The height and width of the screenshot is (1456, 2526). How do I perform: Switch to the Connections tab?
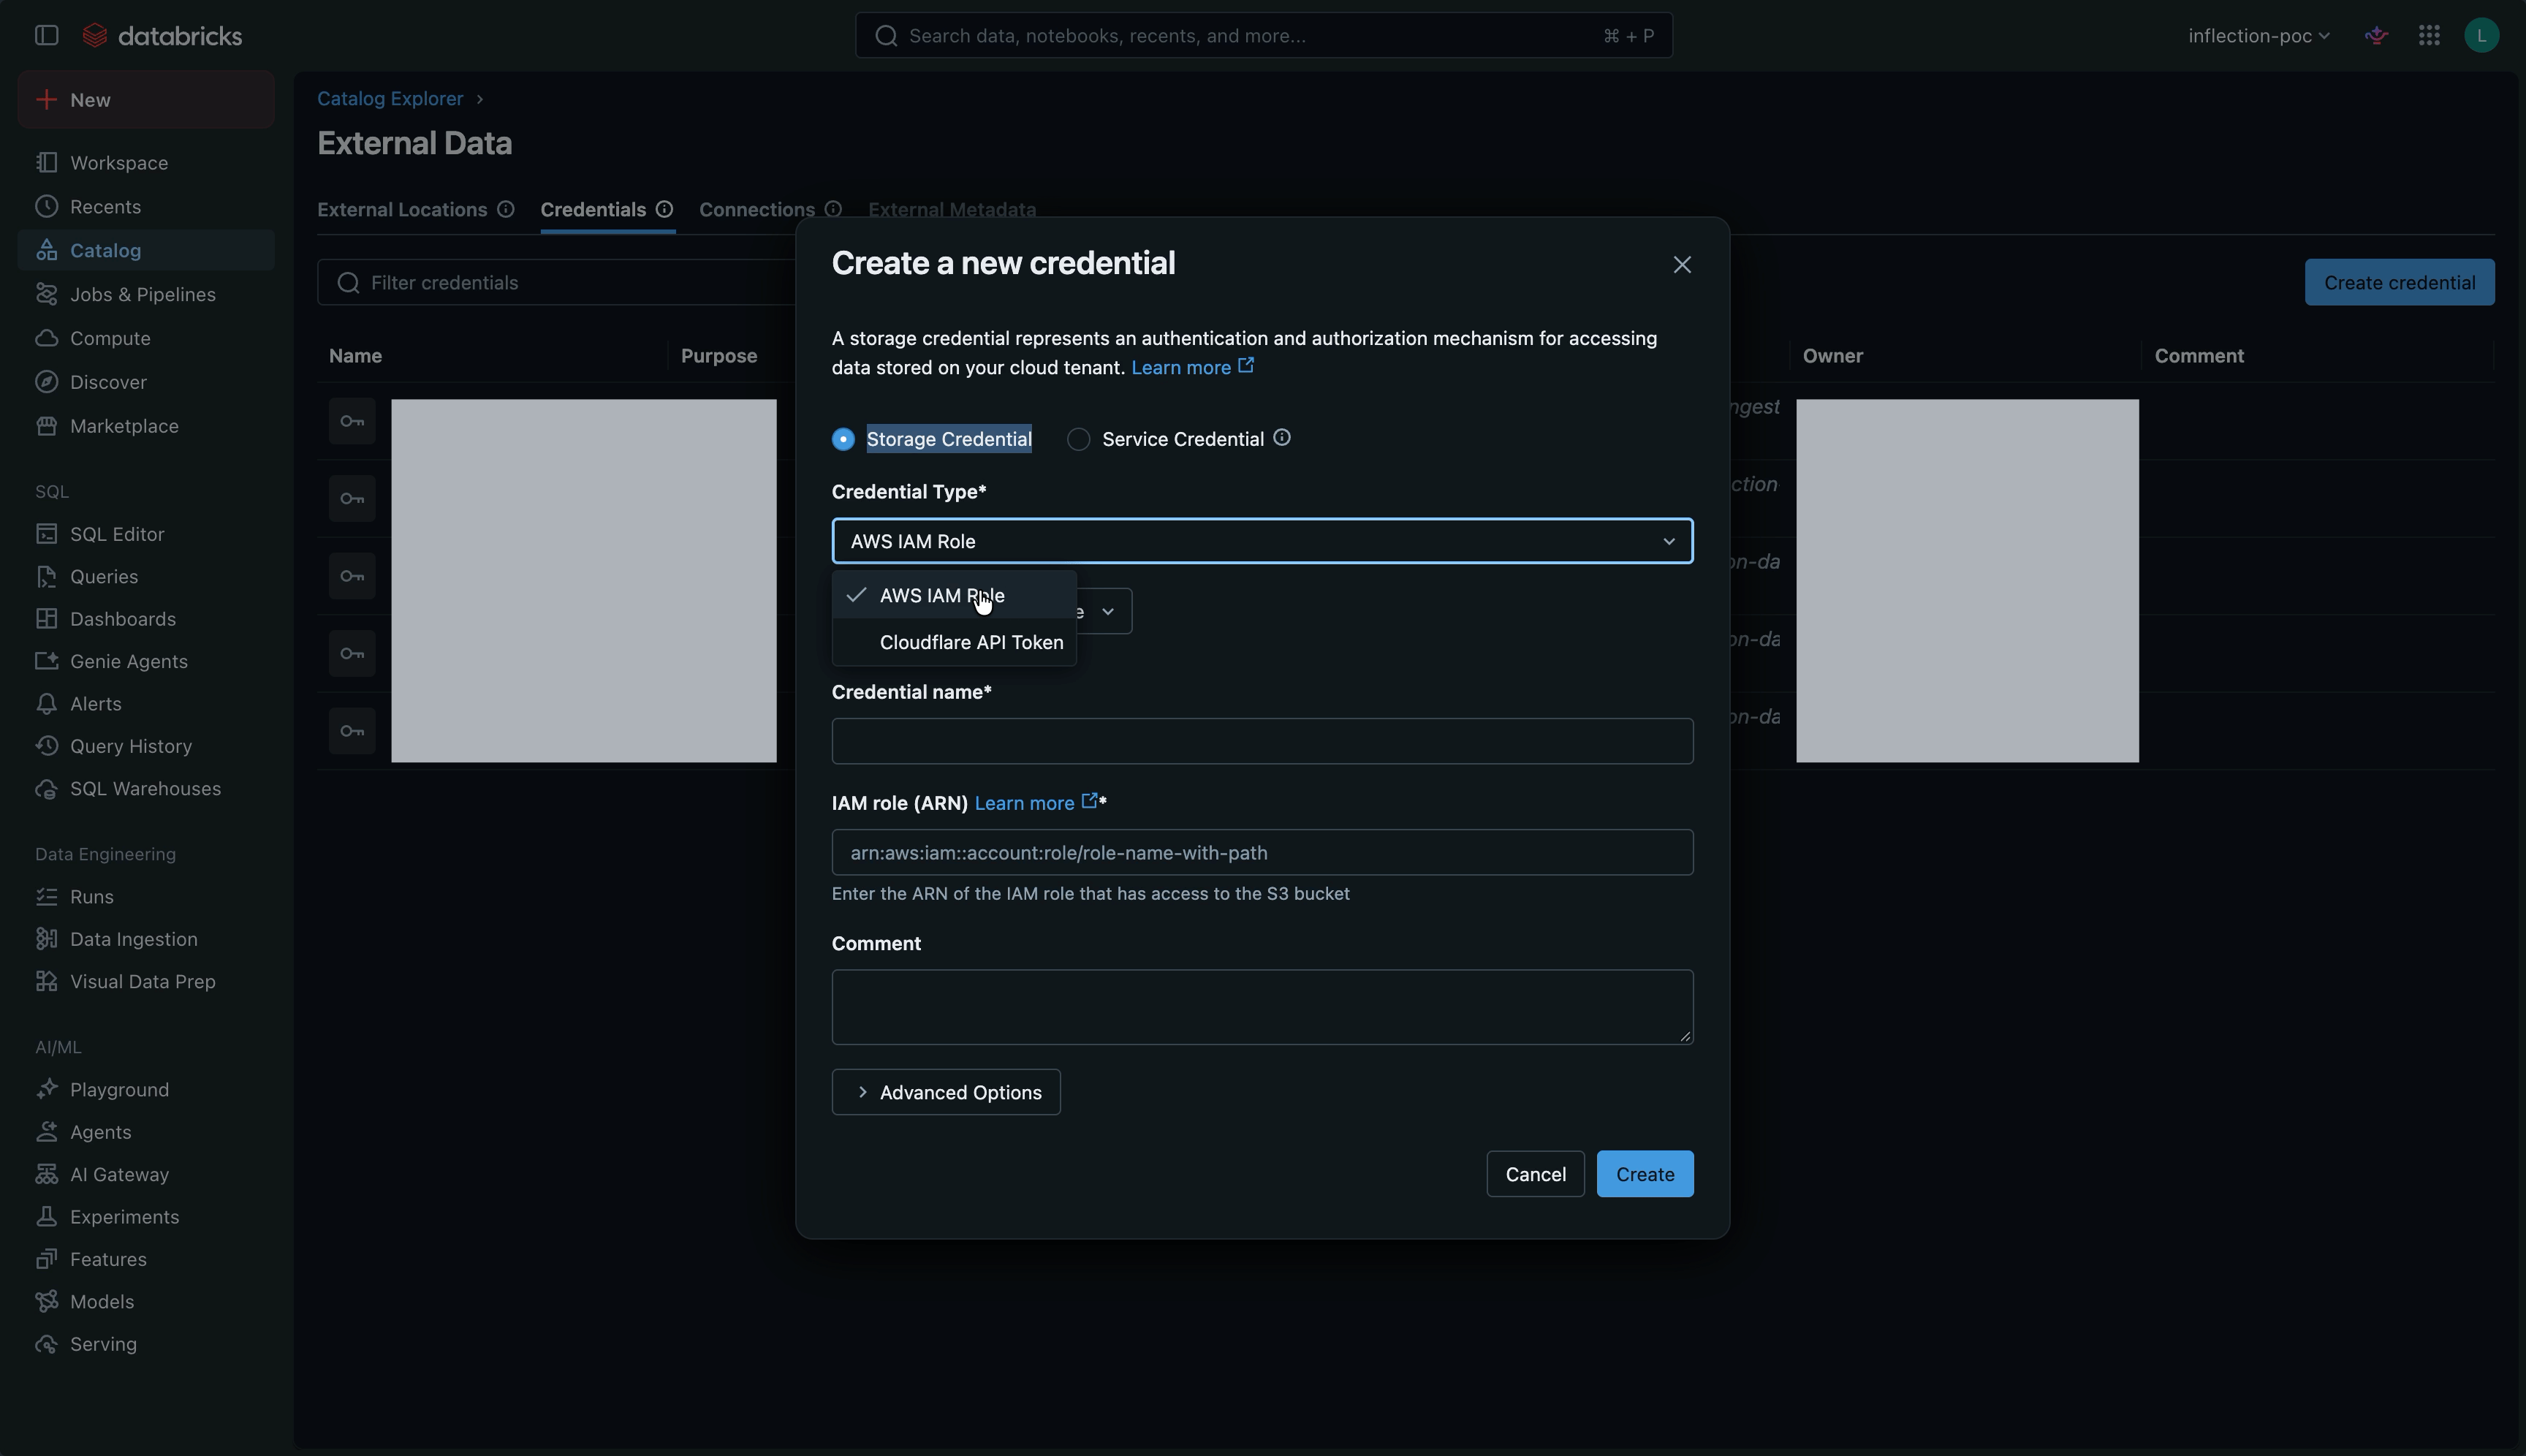pos(757,209)
